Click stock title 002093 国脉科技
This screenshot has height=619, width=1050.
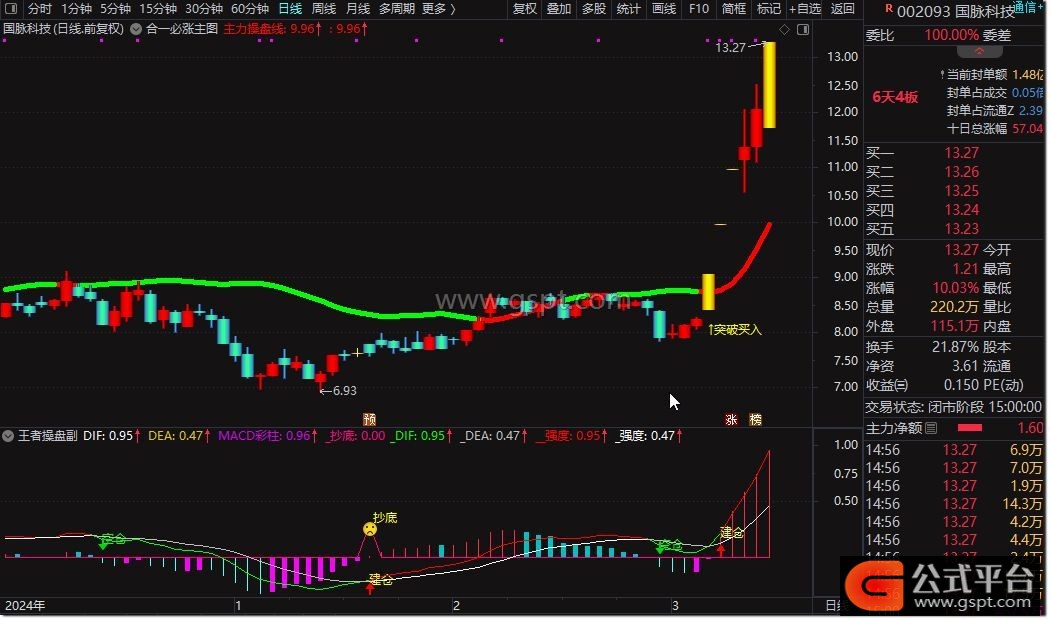point(956,11)
